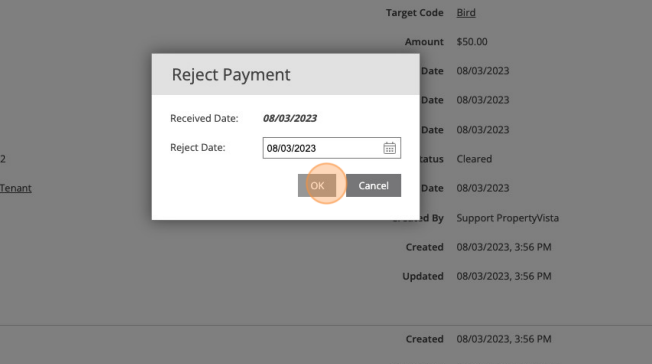
Task: Click the Target Code label
Action: (415, 13)
